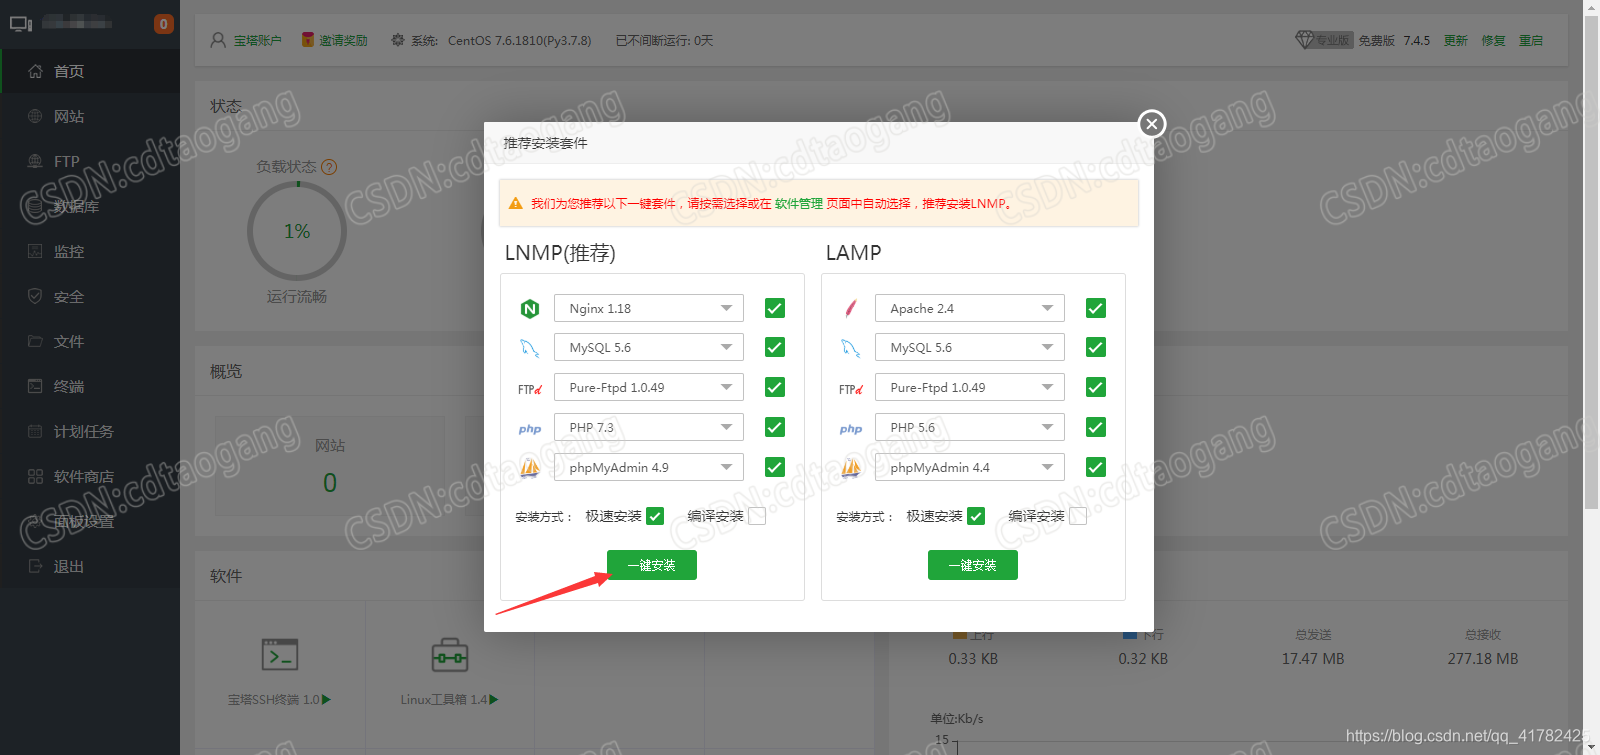Click LAMP 一键安装 button
The height and width of the screenshot is (755, 1600).
coord(973,565)
